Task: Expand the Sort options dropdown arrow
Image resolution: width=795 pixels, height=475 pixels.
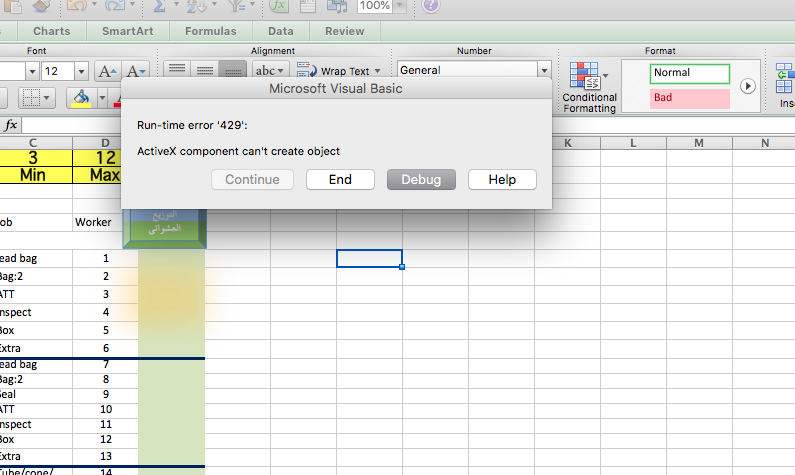Action: (213, 5)
